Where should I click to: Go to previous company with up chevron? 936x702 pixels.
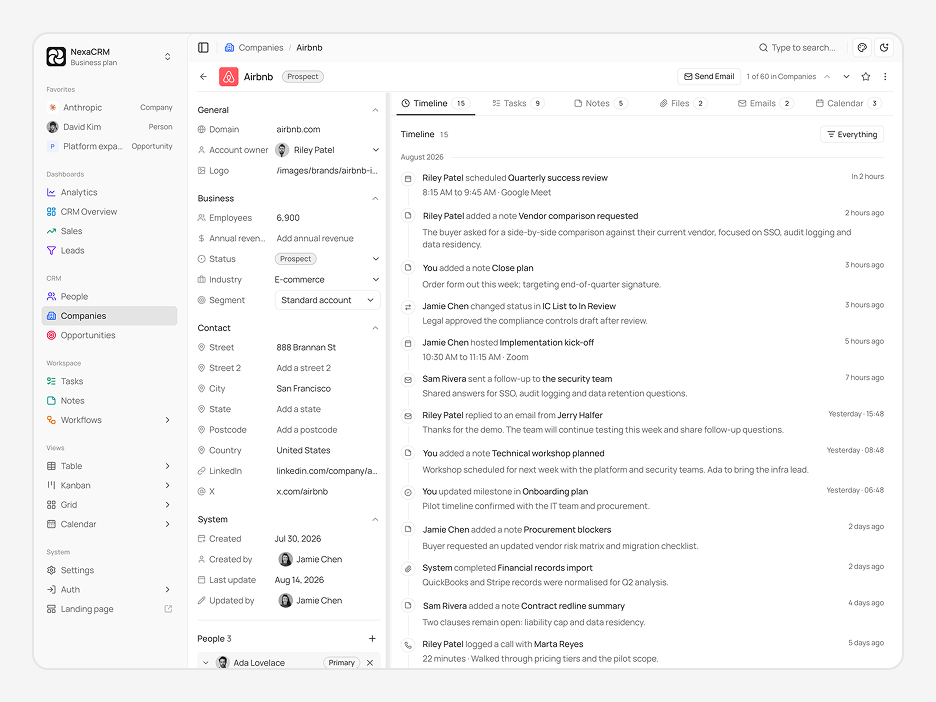827,76
